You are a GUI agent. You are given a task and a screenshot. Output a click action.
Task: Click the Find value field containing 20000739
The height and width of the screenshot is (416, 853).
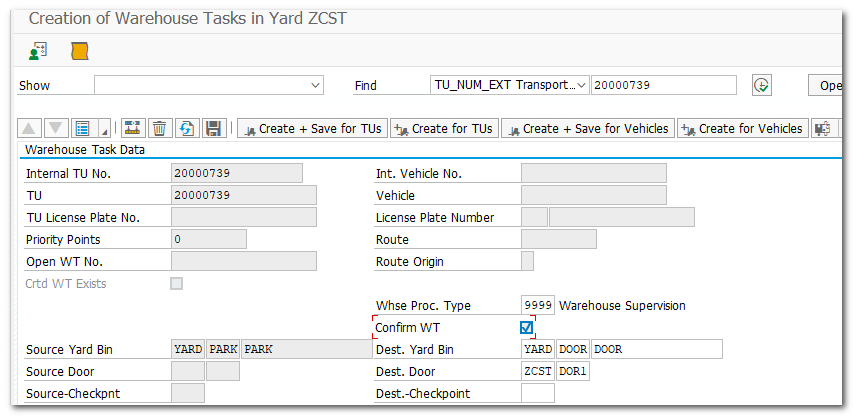[663, 85]
